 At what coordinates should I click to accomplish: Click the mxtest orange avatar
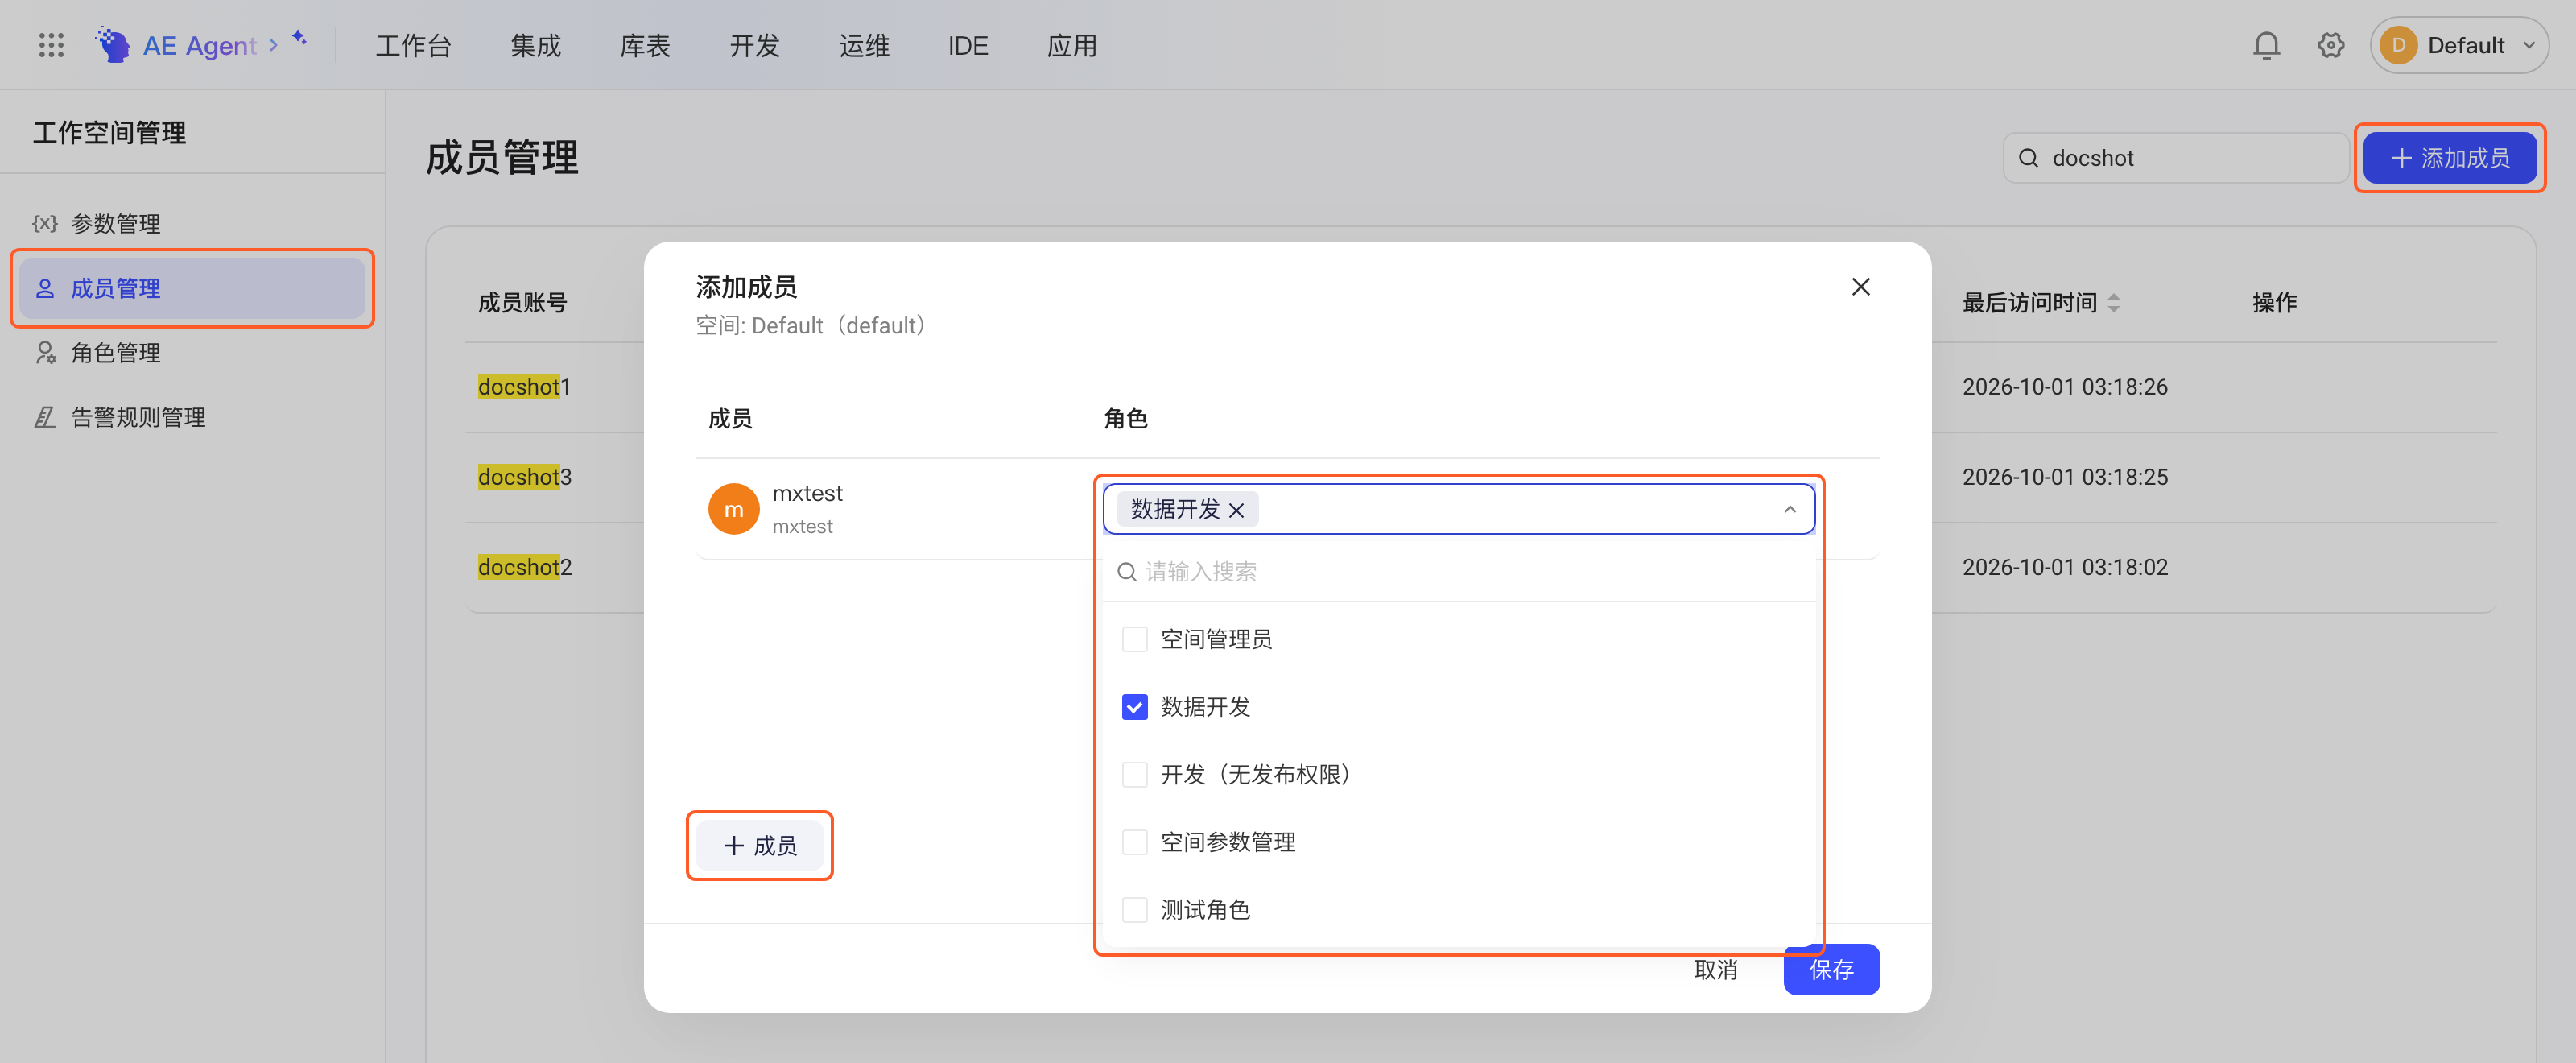click(733, 509)
